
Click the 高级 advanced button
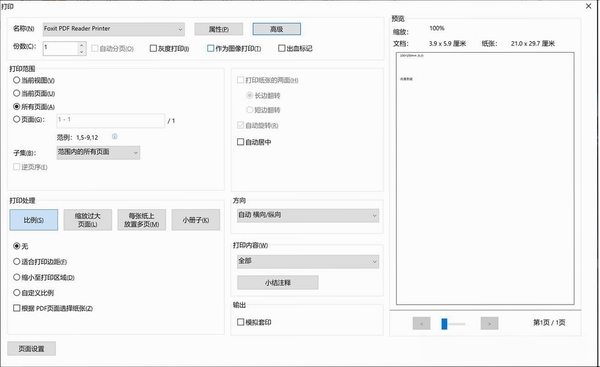click(277, 29)
